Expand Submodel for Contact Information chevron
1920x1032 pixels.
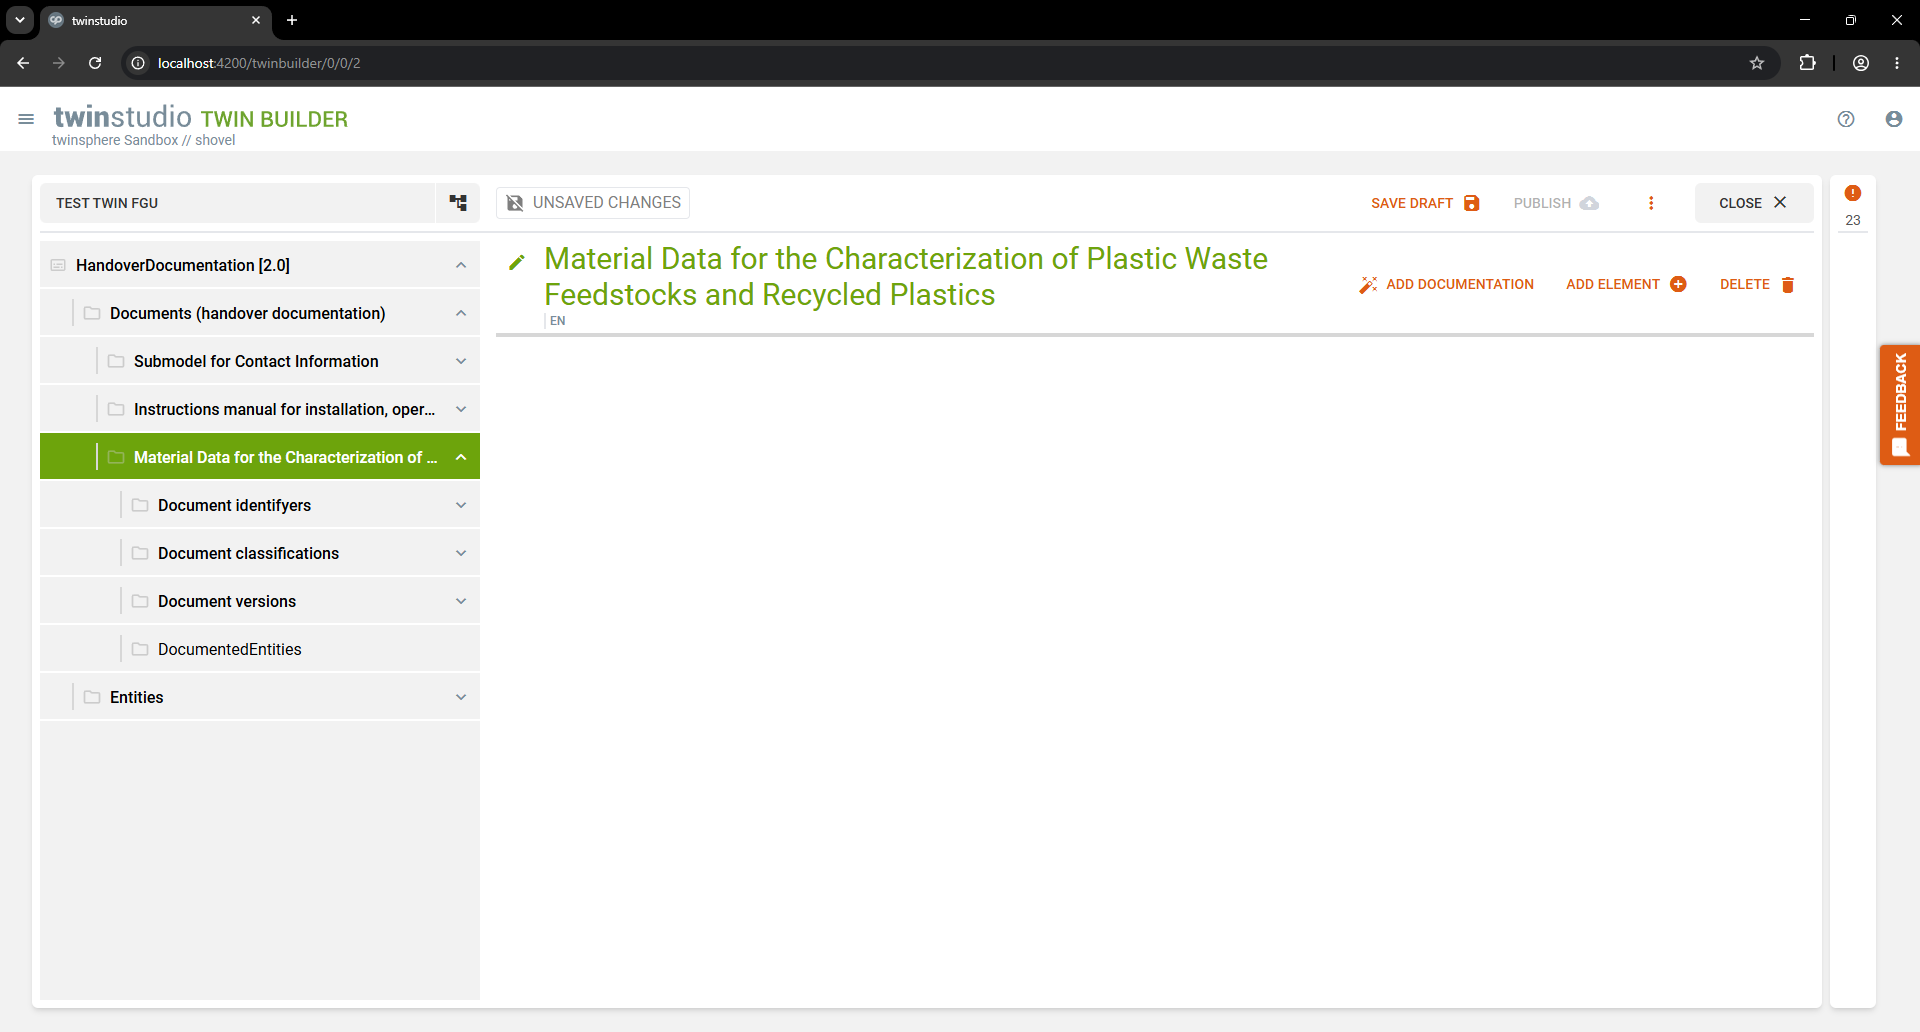pos(461,361)
